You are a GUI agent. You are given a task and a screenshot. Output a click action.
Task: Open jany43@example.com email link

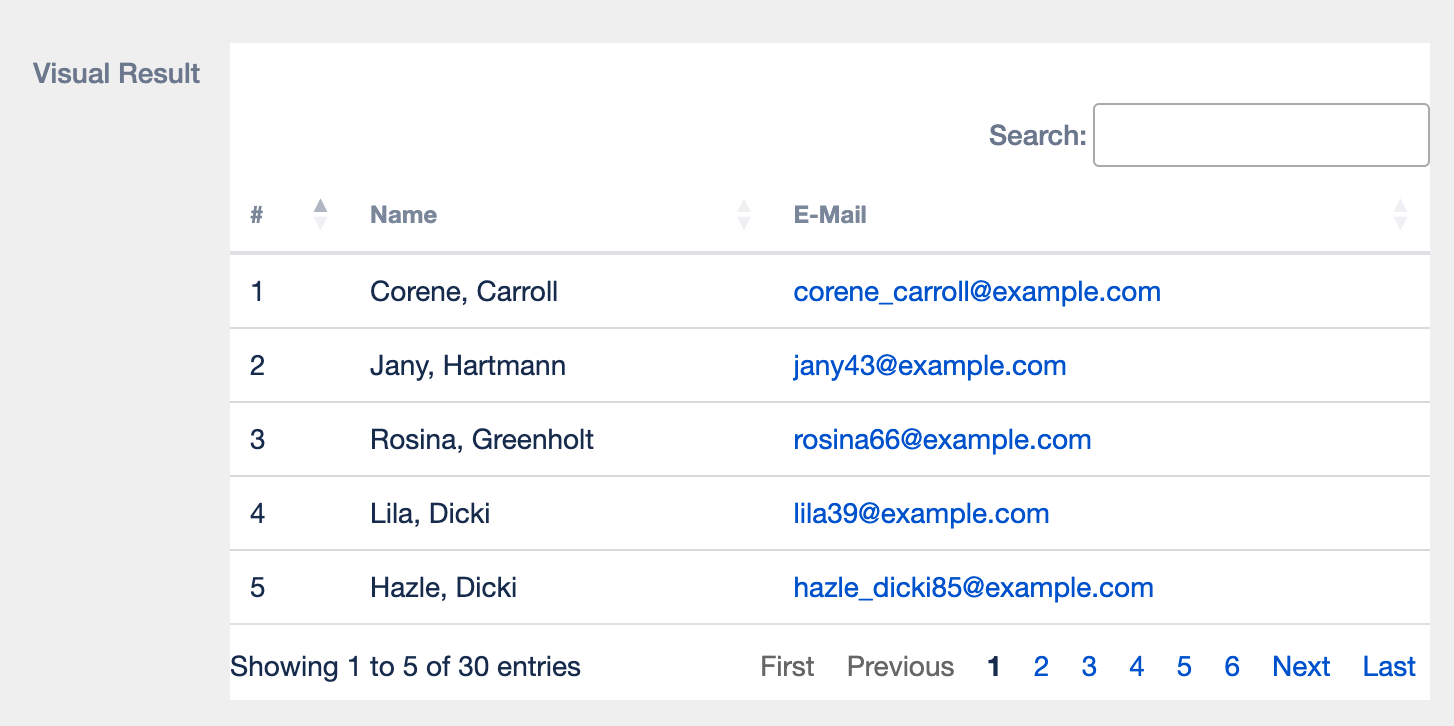click(x=929, y=366)
